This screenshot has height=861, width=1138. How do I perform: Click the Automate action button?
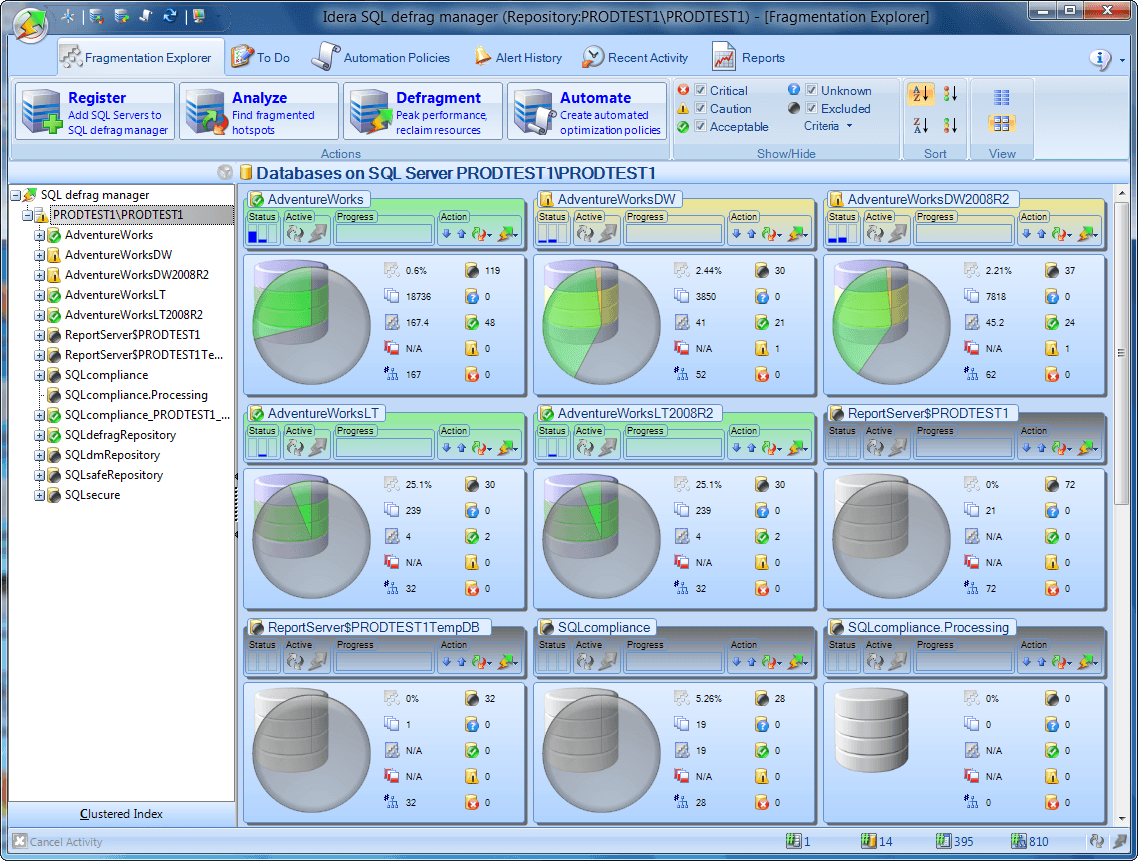[587, 111]
